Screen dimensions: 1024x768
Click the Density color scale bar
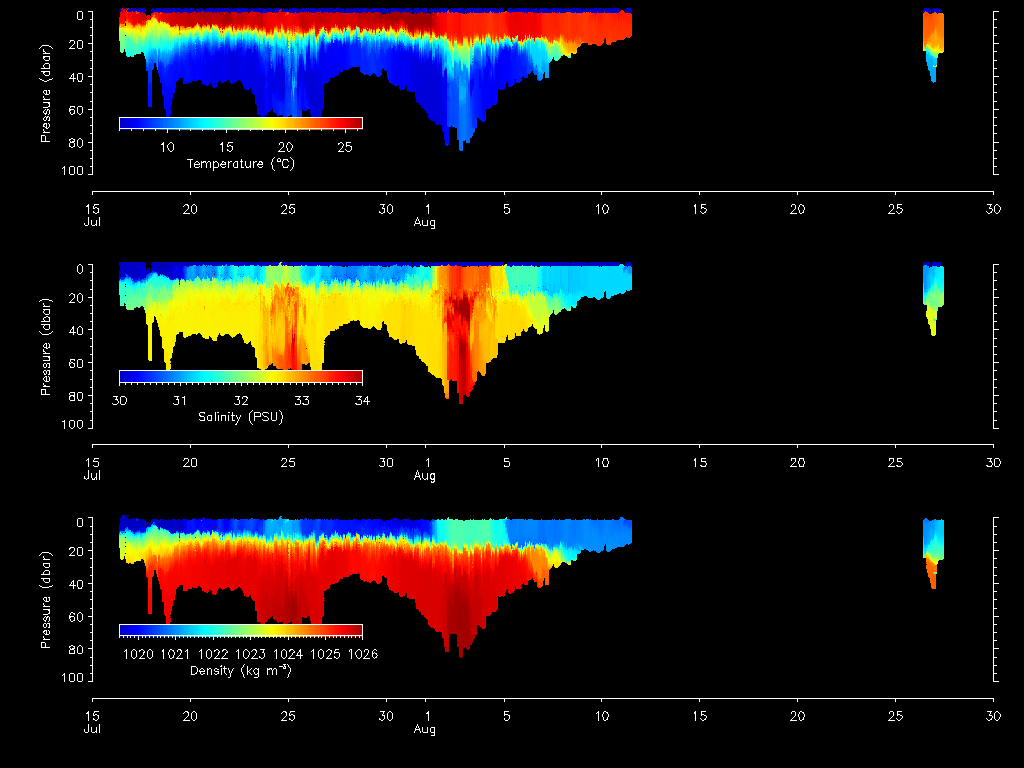pos(240,630)
